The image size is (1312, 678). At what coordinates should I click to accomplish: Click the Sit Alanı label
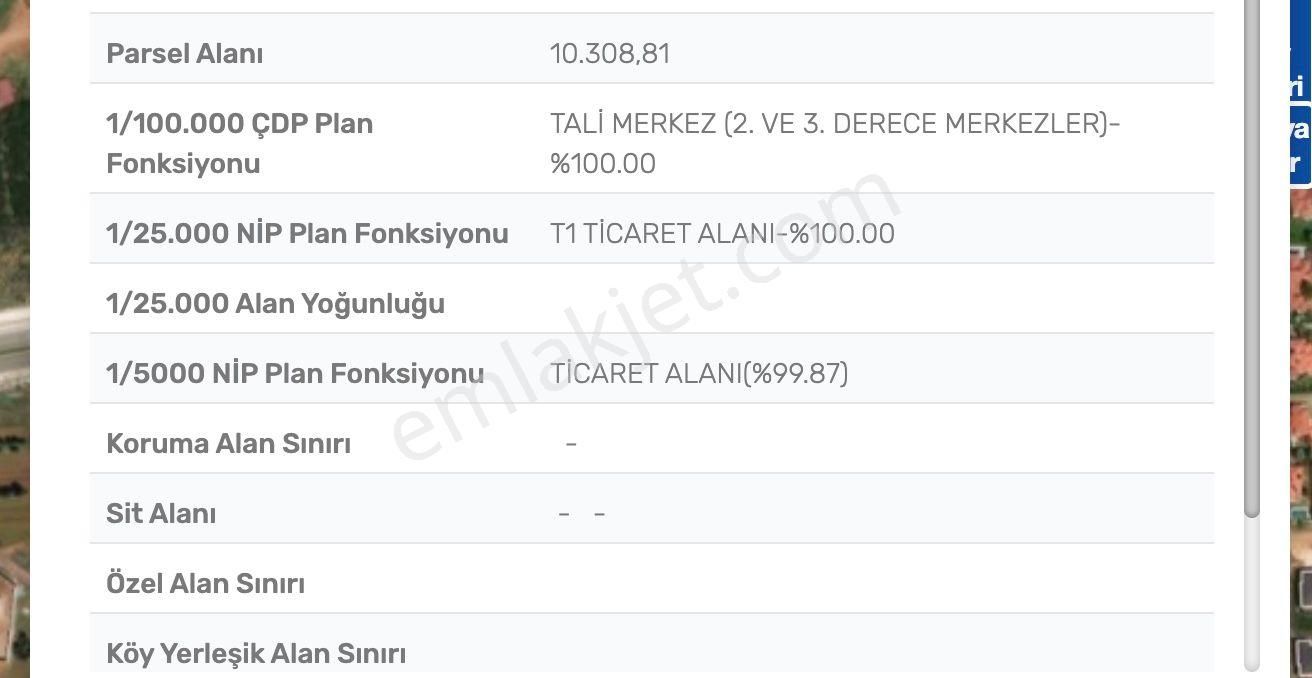click(161, 512)
